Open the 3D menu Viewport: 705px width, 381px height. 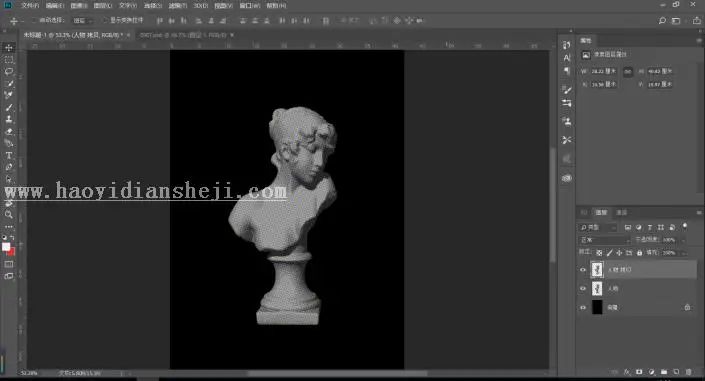[201, 6]
